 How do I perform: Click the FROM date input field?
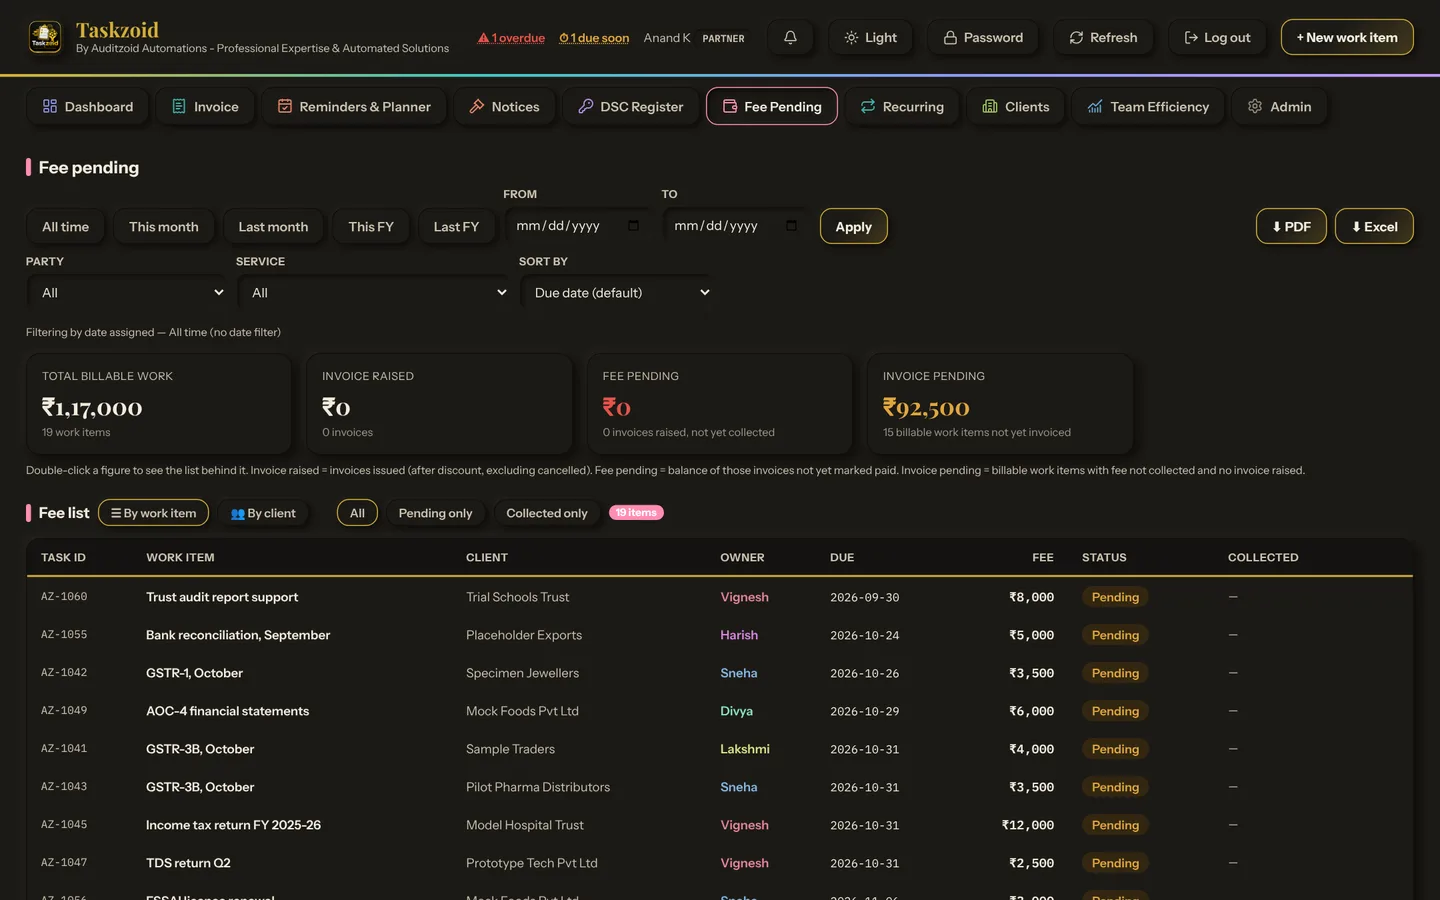tap(577, 226)
